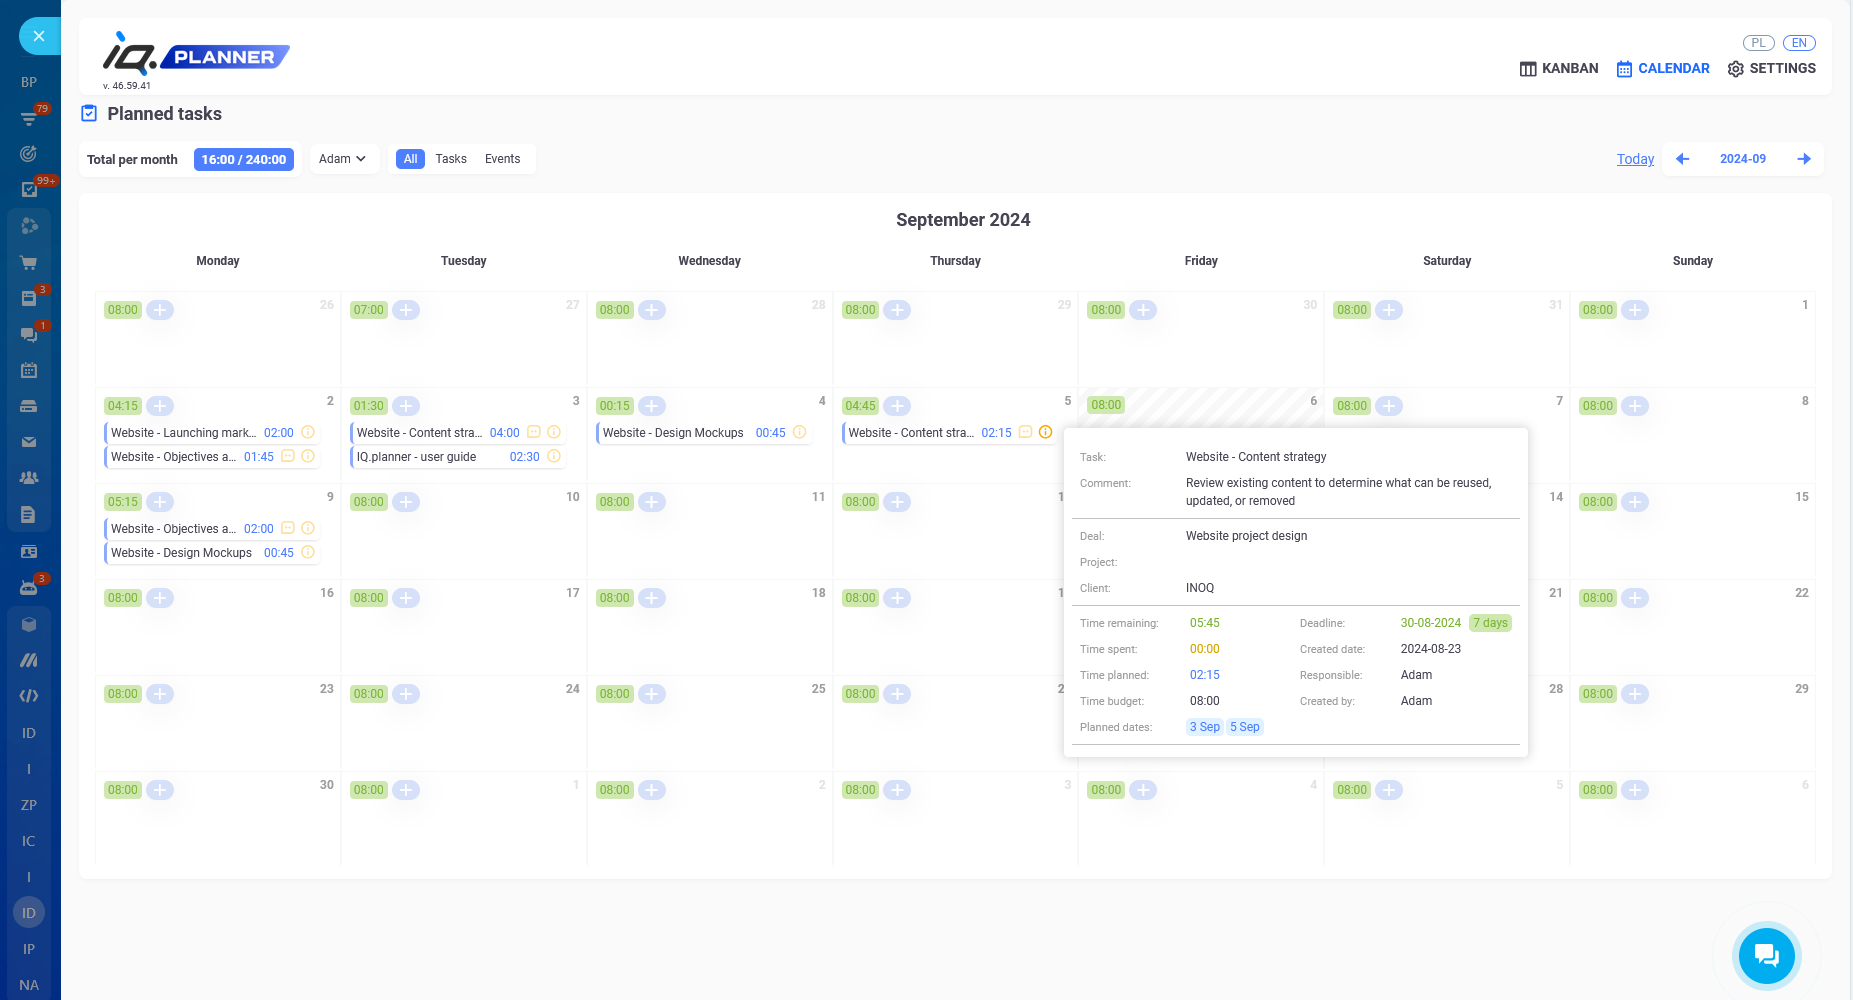Open the shopping cart module in sidebar
The width and height of the screenshot is (1853, 1000).
29,262
